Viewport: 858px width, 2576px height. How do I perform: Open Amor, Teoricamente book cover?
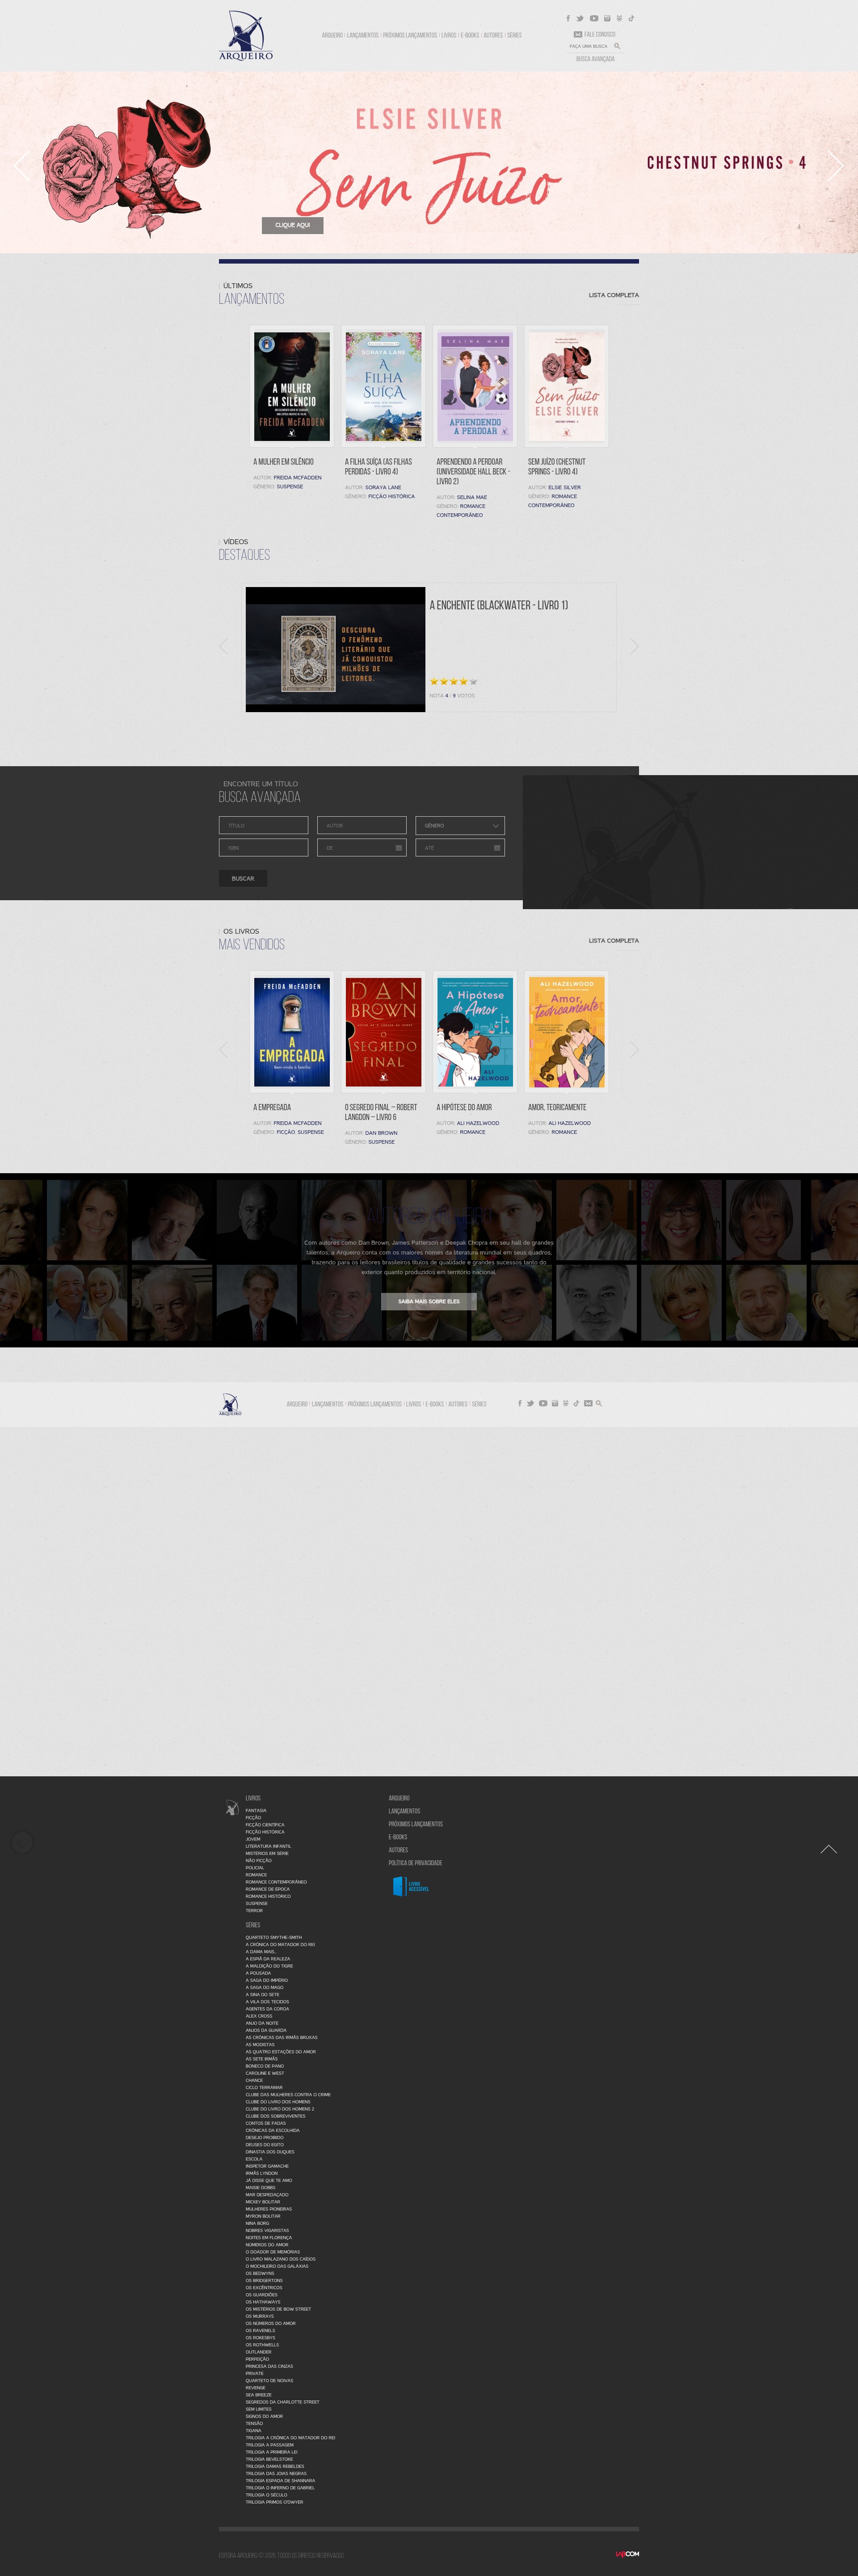(x=567, y=1031)
